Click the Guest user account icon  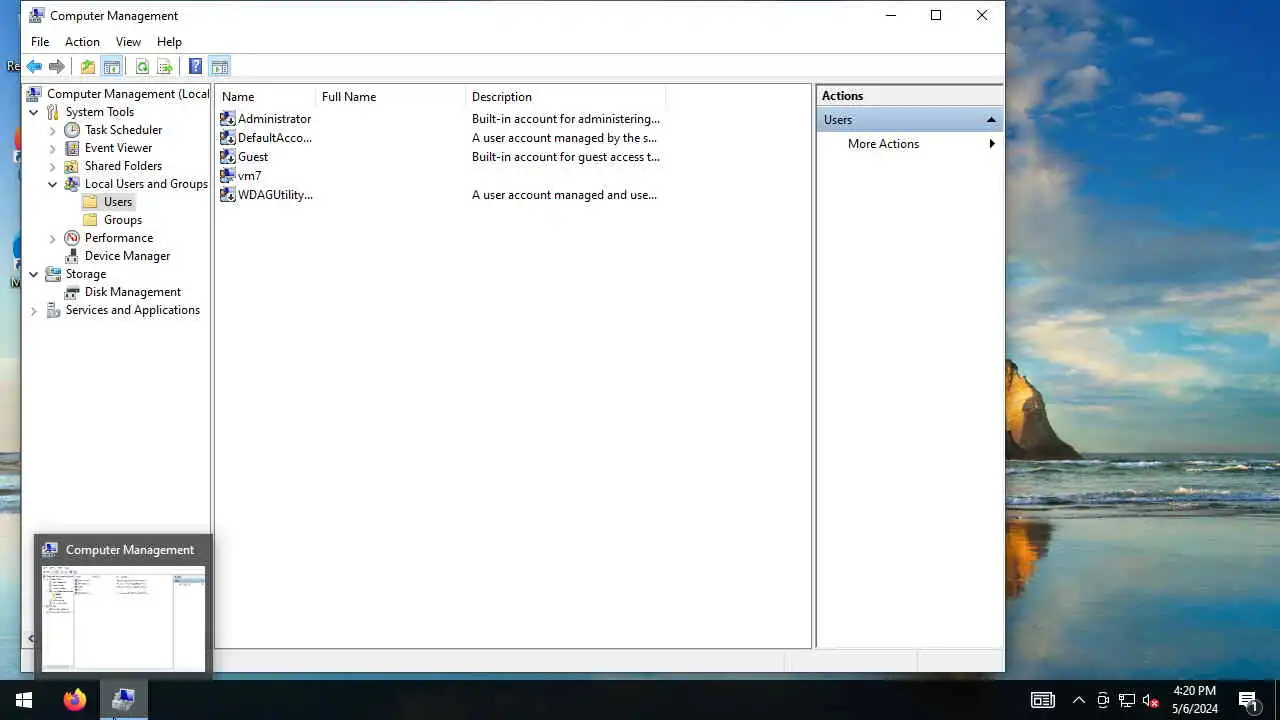coord(228,157)
